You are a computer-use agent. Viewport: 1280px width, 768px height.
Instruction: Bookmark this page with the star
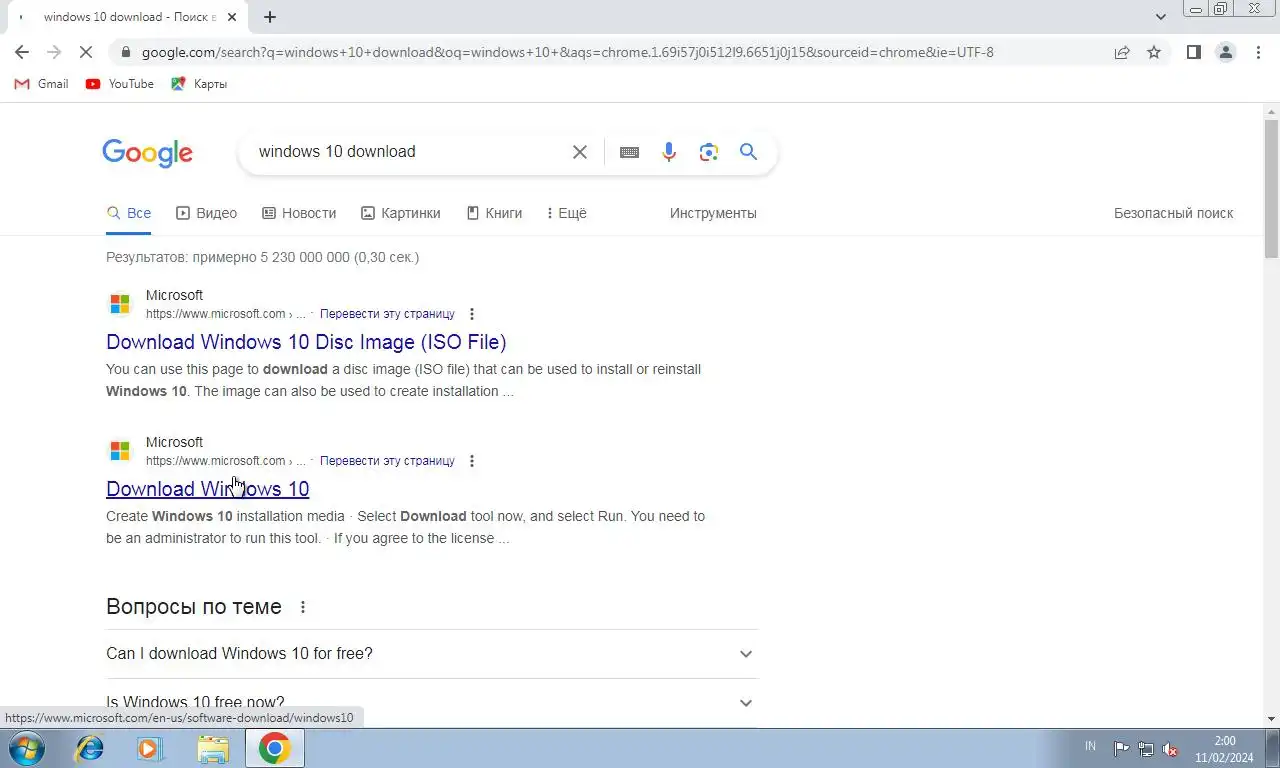(1154, 52)
